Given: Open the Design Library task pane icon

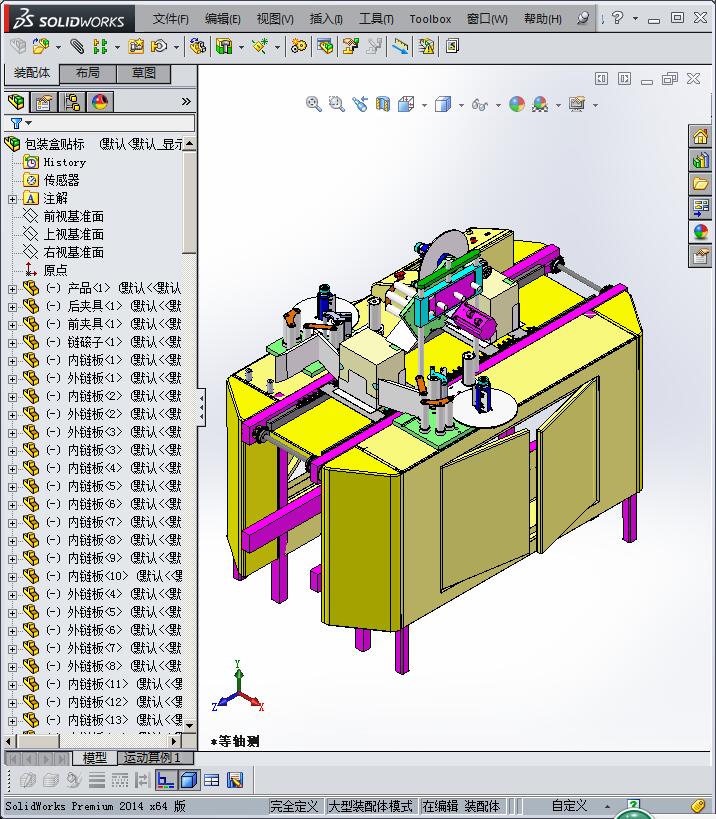Looking at the screenshot, I should point(700,160).
